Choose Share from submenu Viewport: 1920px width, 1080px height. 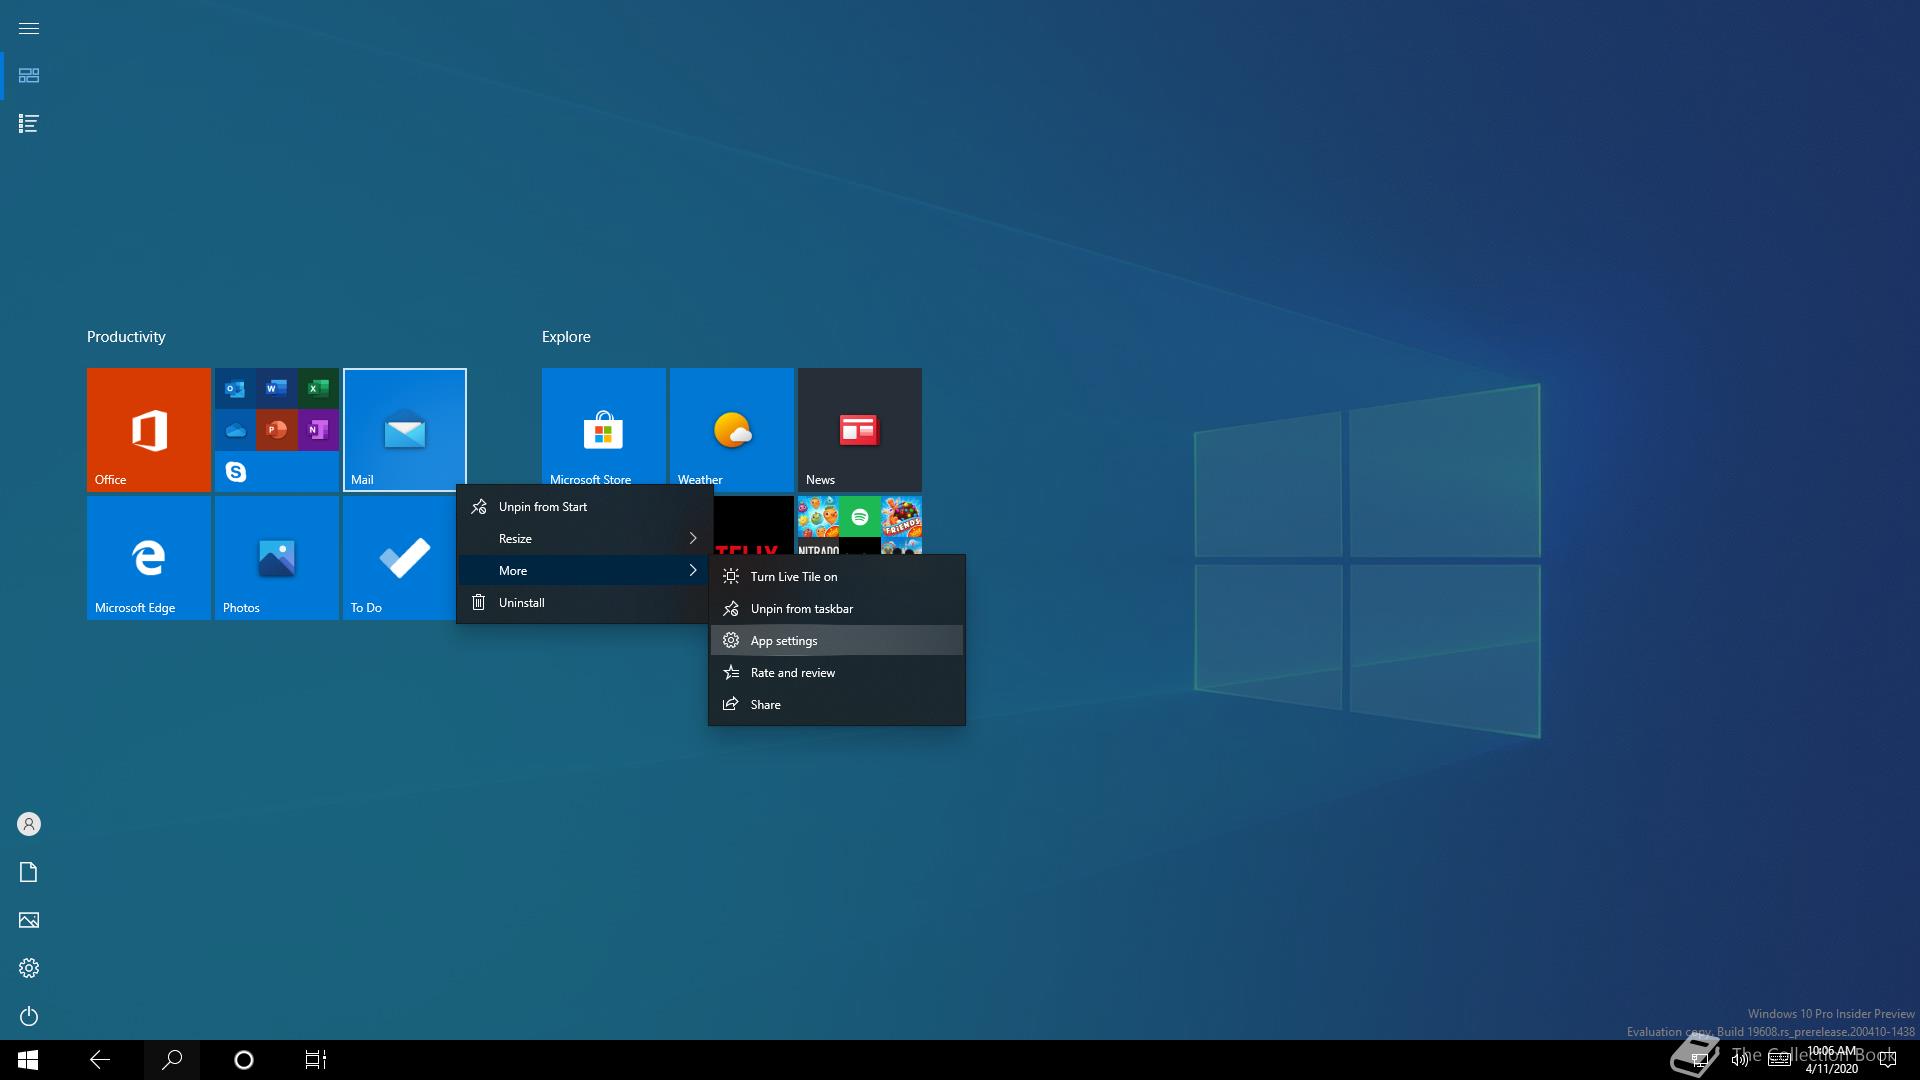837,705
